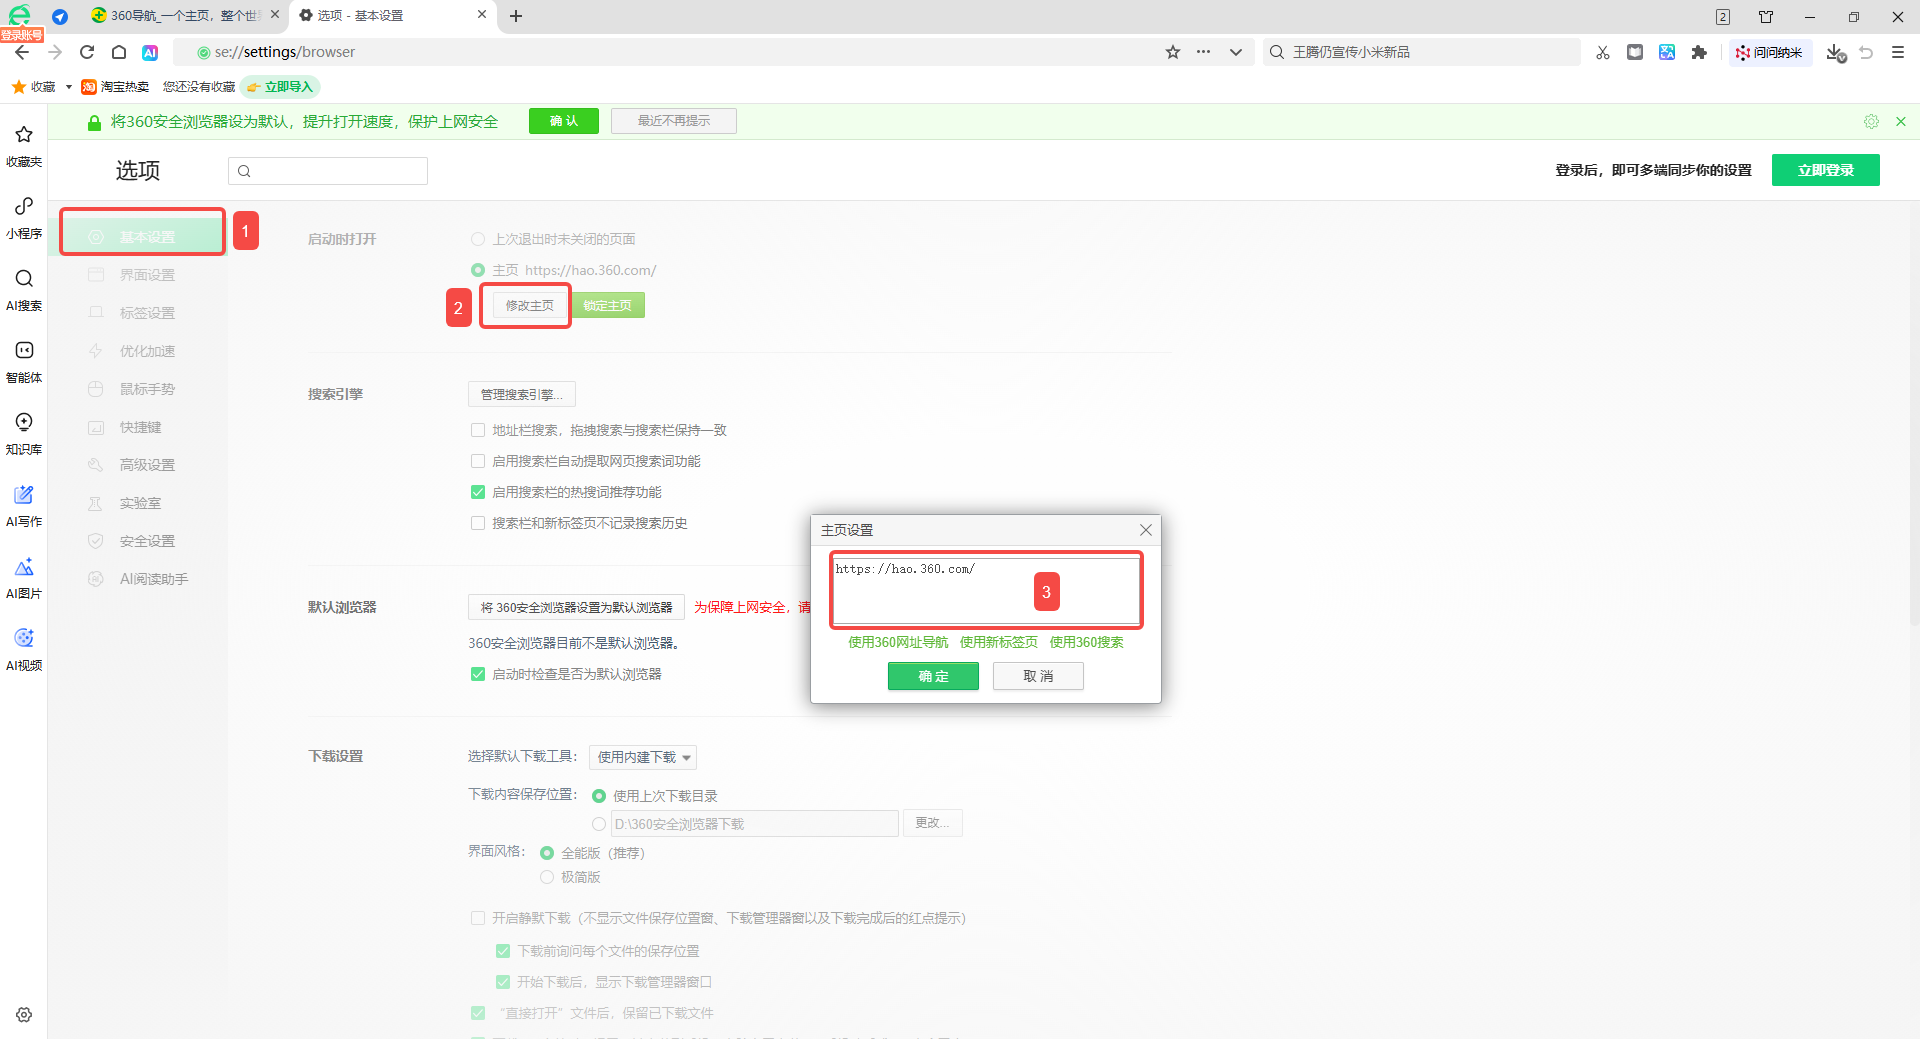Uncheck 启用搜索栏的热搜词推荐功能 checkbox

(478, 492)
